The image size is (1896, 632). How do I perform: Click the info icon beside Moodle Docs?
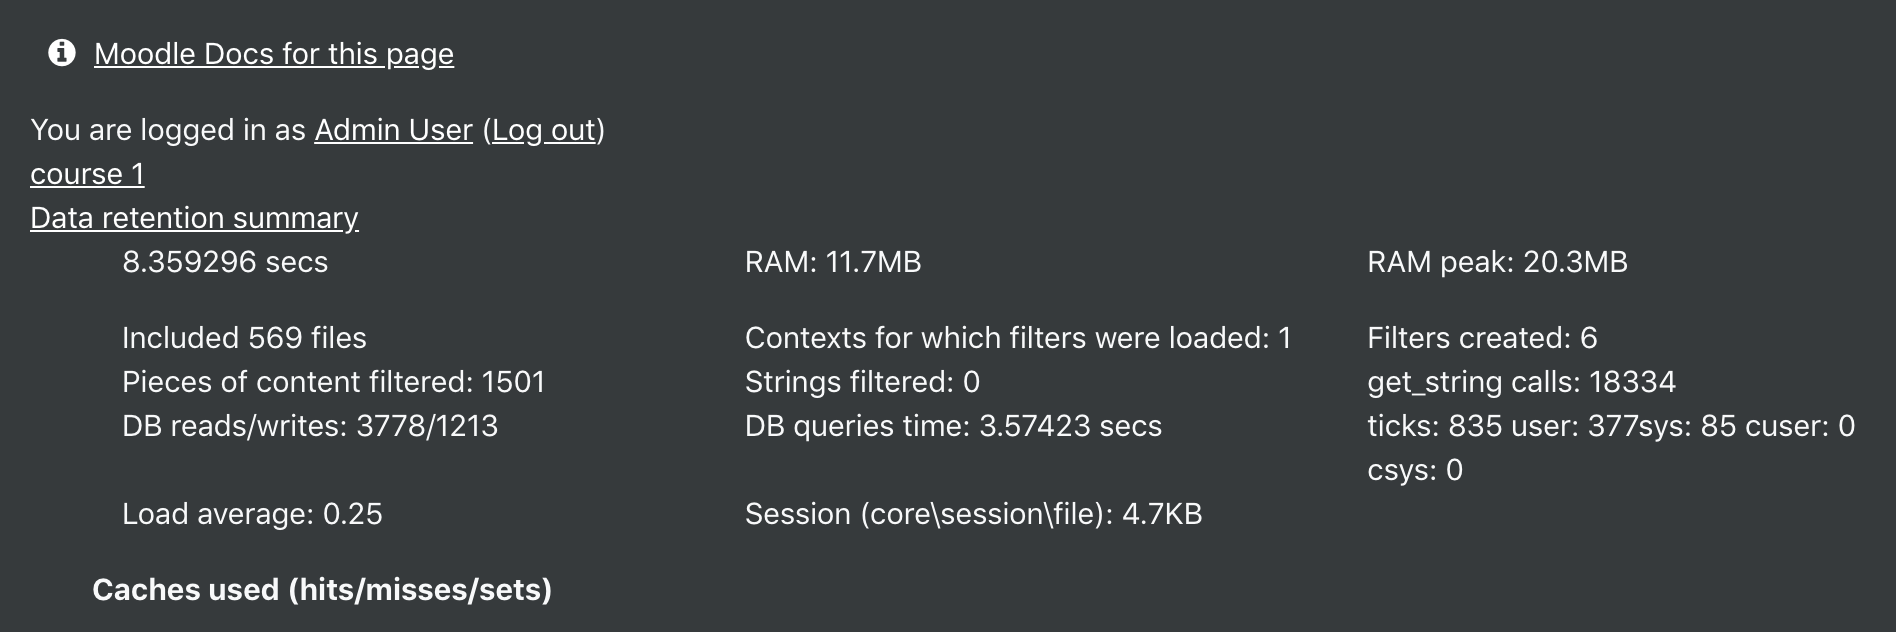[62, 53]
